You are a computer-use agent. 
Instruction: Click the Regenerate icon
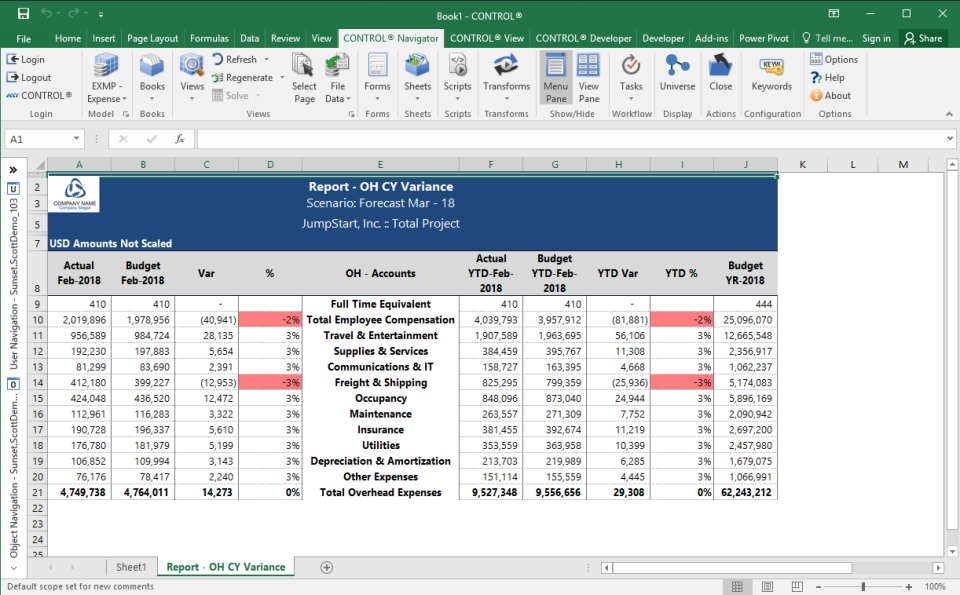[218, 78]
